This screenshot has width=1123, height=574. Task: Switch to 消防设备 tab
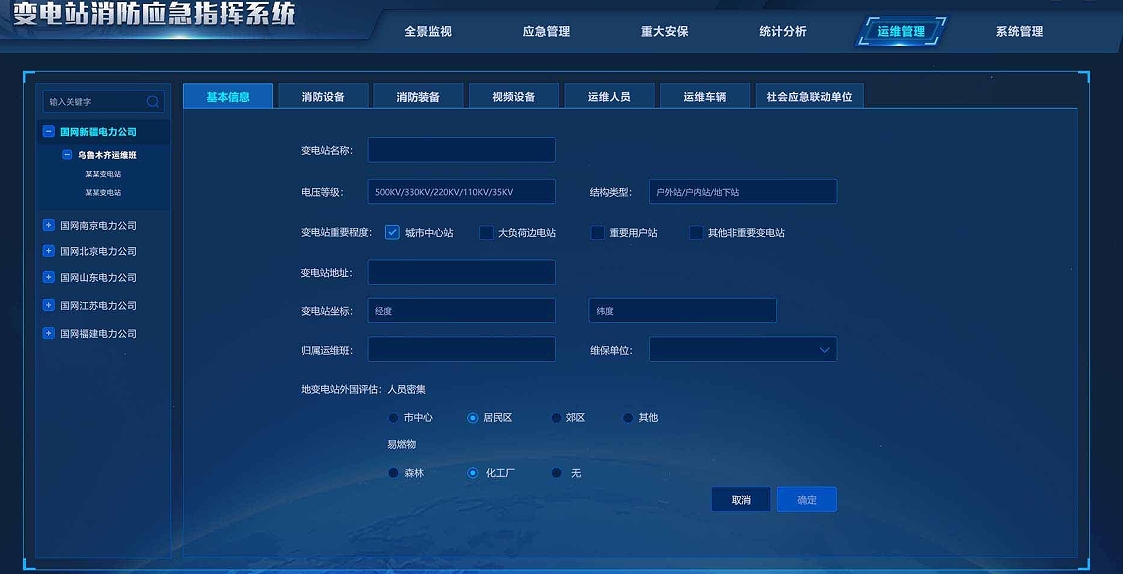coord(324,96)
